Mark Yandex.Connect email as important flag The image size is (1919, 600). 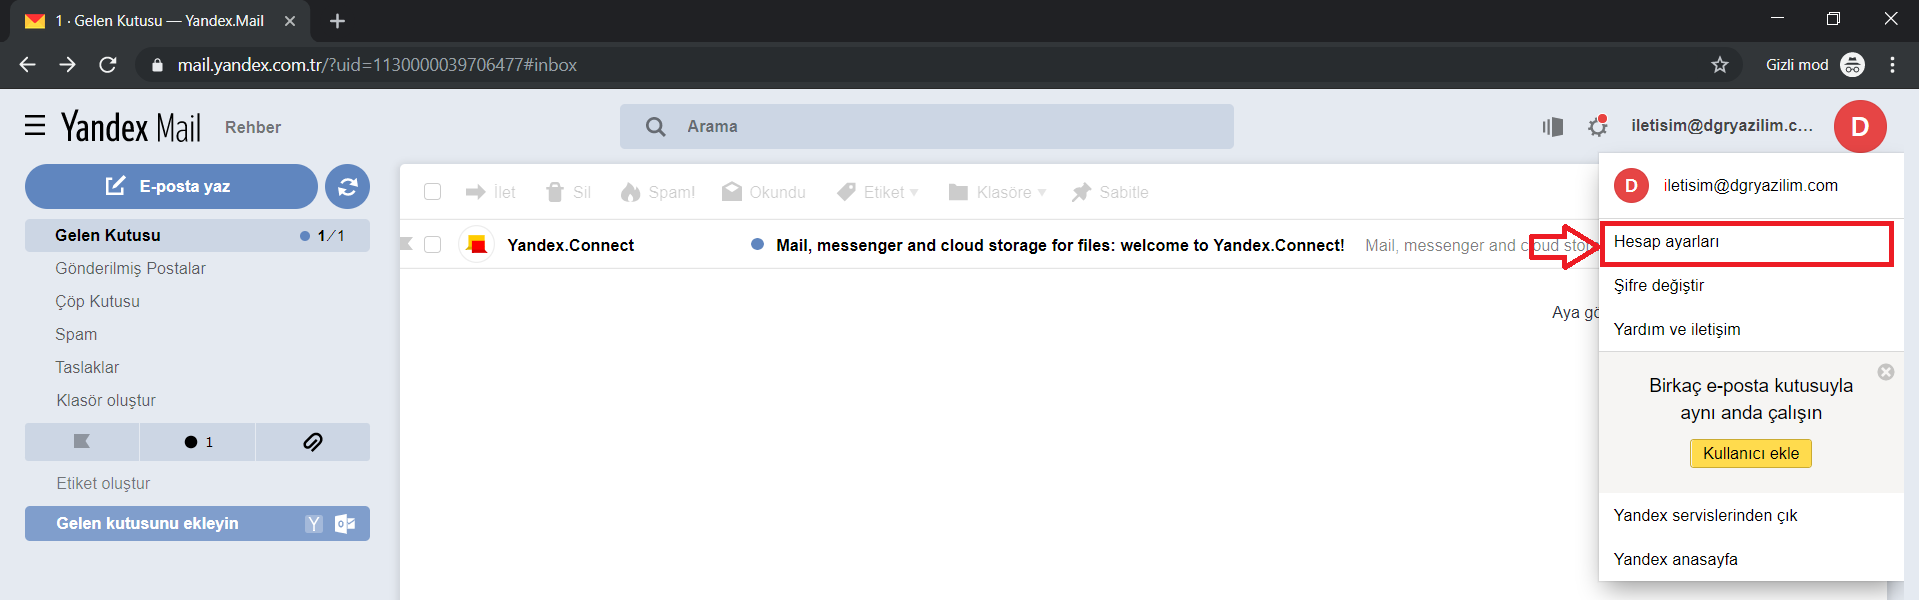click(x=406, y=244)
